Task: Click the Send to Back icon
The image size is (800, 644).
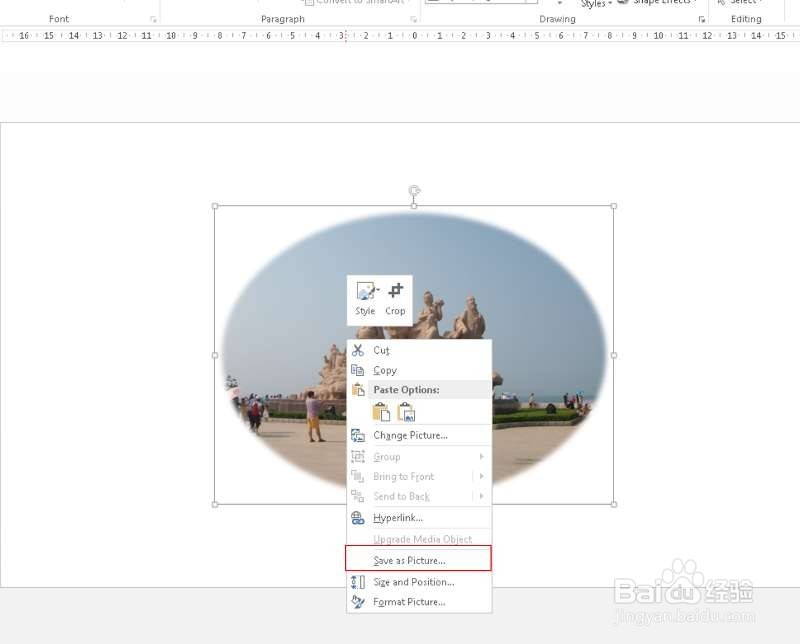Action: 358,496
